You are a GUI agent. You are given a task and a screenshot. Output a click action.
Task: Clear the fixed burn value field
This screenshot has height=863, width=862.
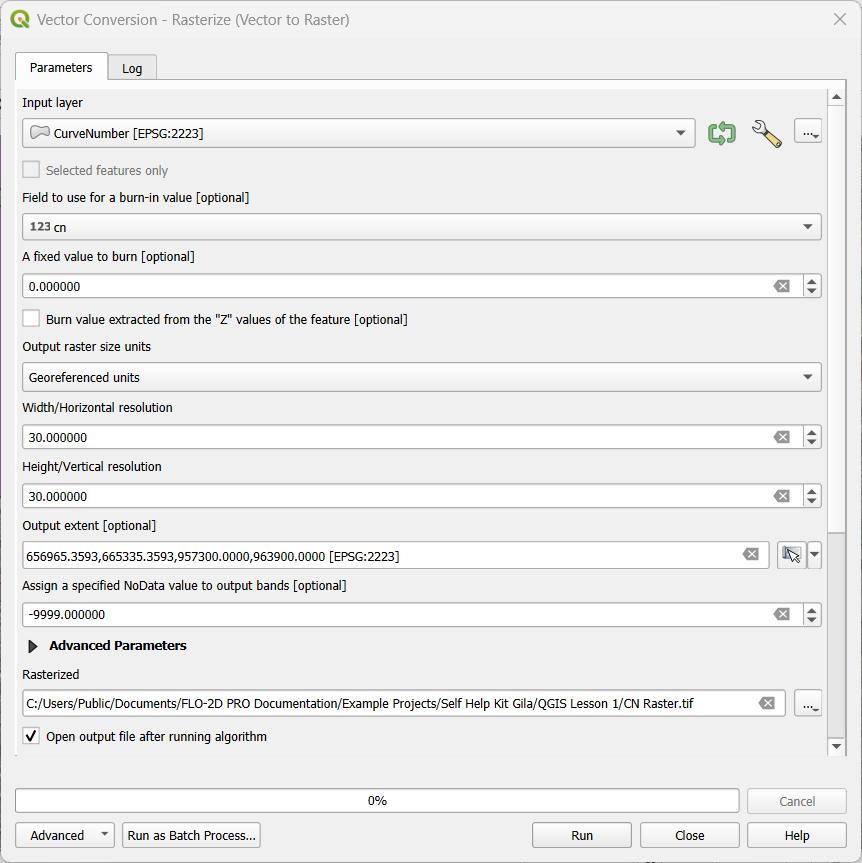tap(782, 286)
